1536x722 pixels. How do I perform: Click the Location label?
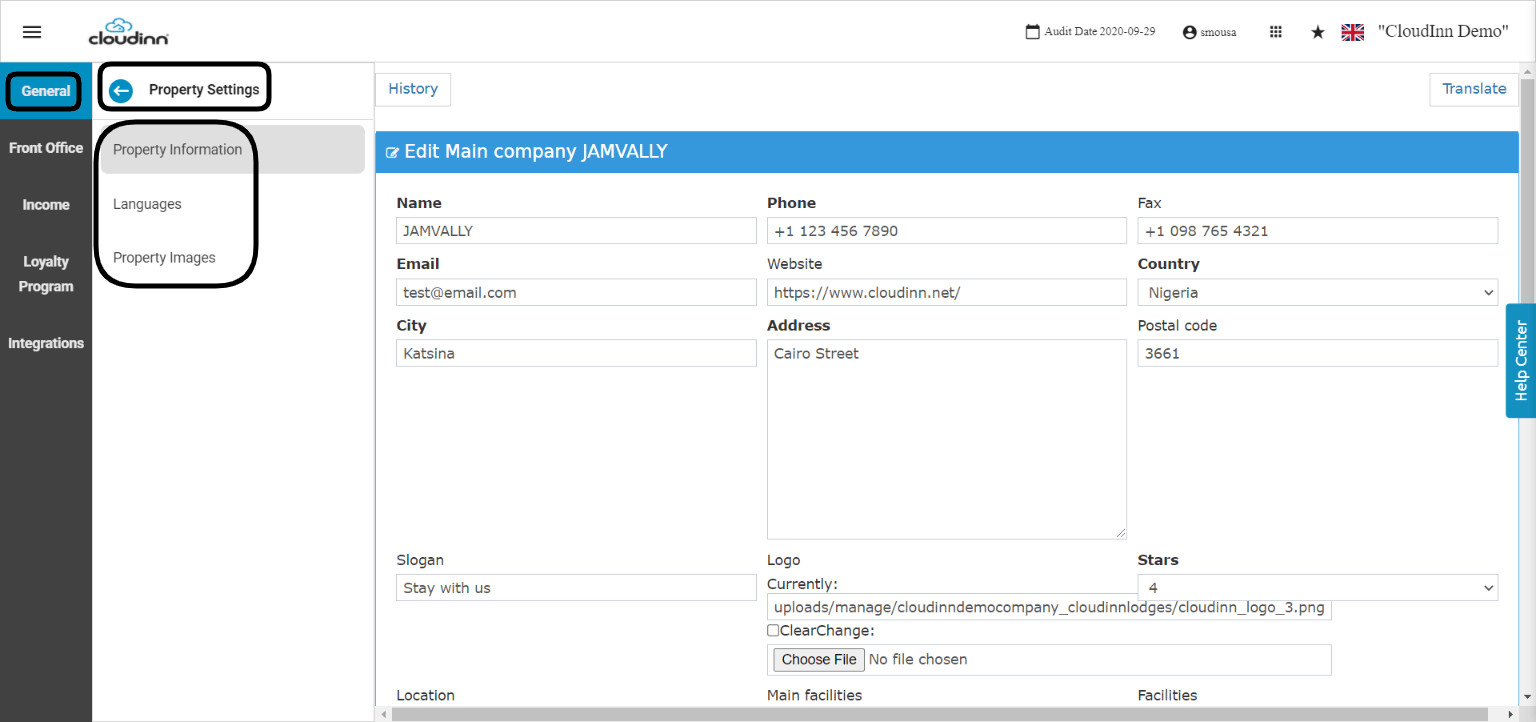(425, 695)
